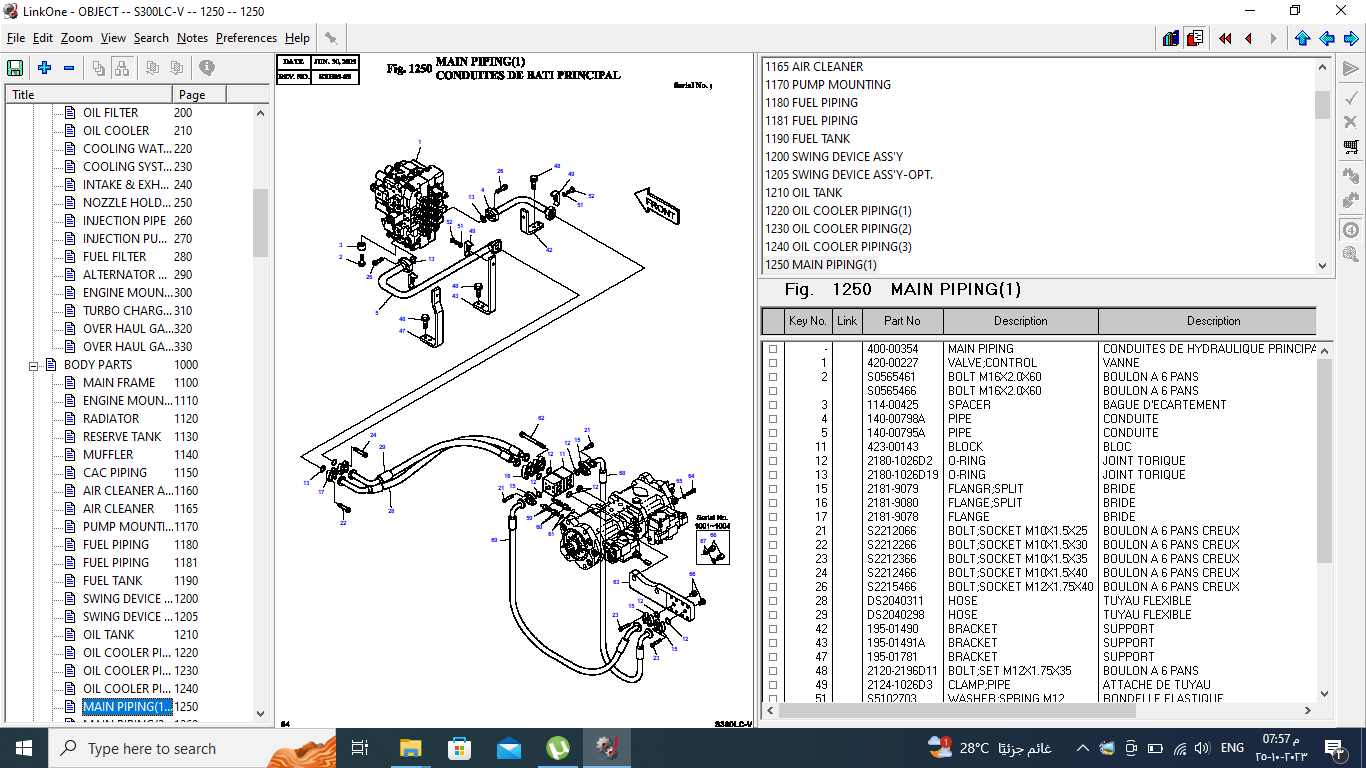Click the gray checkmark icon in right sidebar
This screenshot has width=1366, height=768.
[1351, 97]
